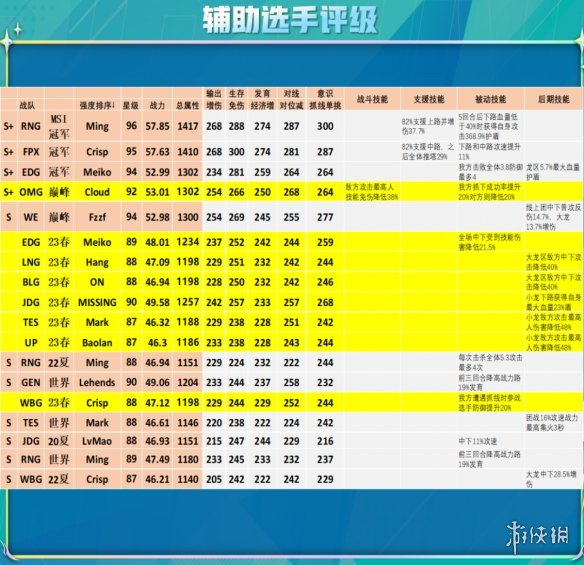Viewport: 584px width, 565px height.
Task: Select the ON player name cell
Action: [x=97, y=282]
